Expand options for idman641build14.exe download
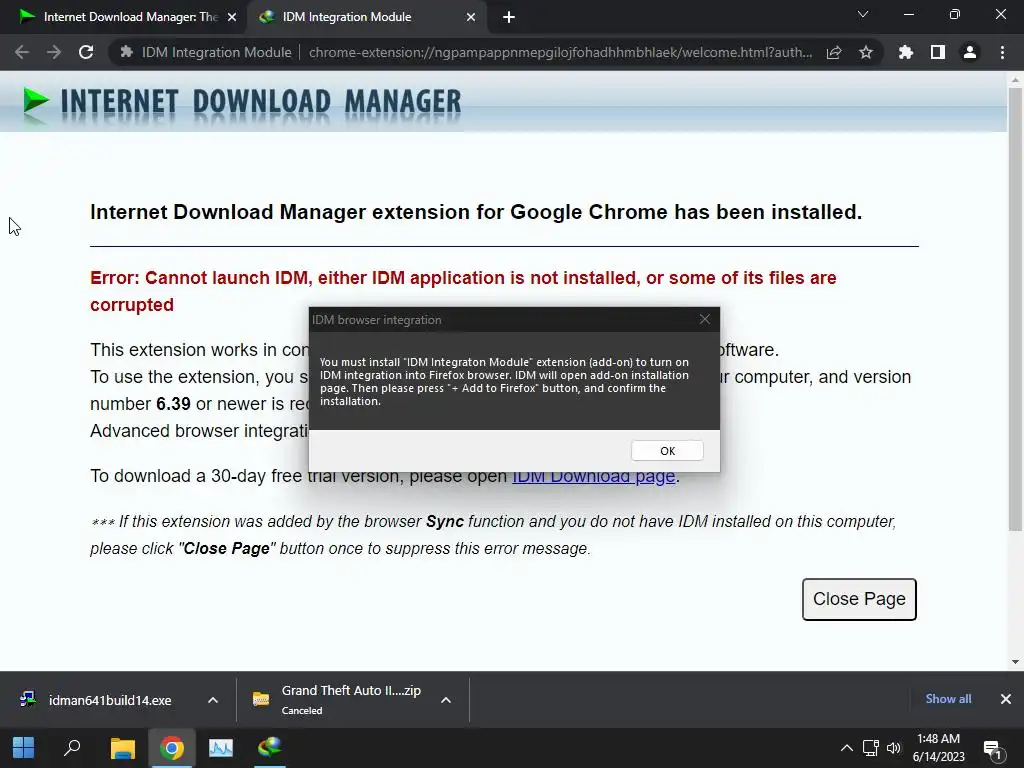 [x=213, y=700]
